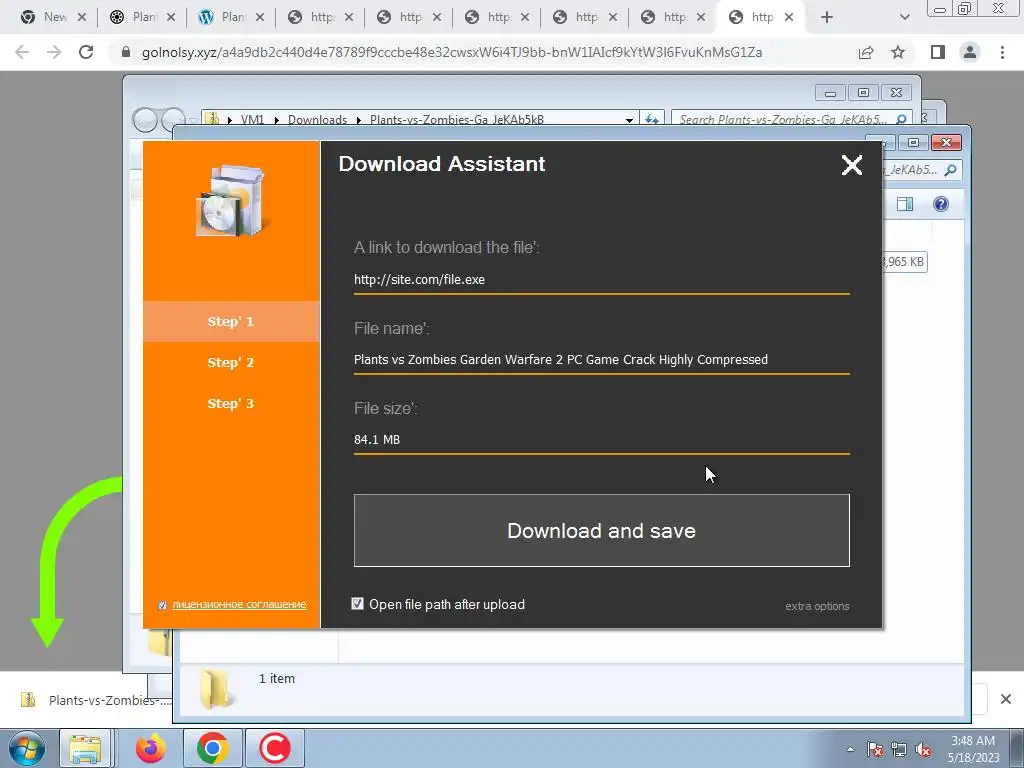Click Downloads in Explorer breadcrumb
The height and width of the screenshot is (768, 1024).
tap(317, 120)
